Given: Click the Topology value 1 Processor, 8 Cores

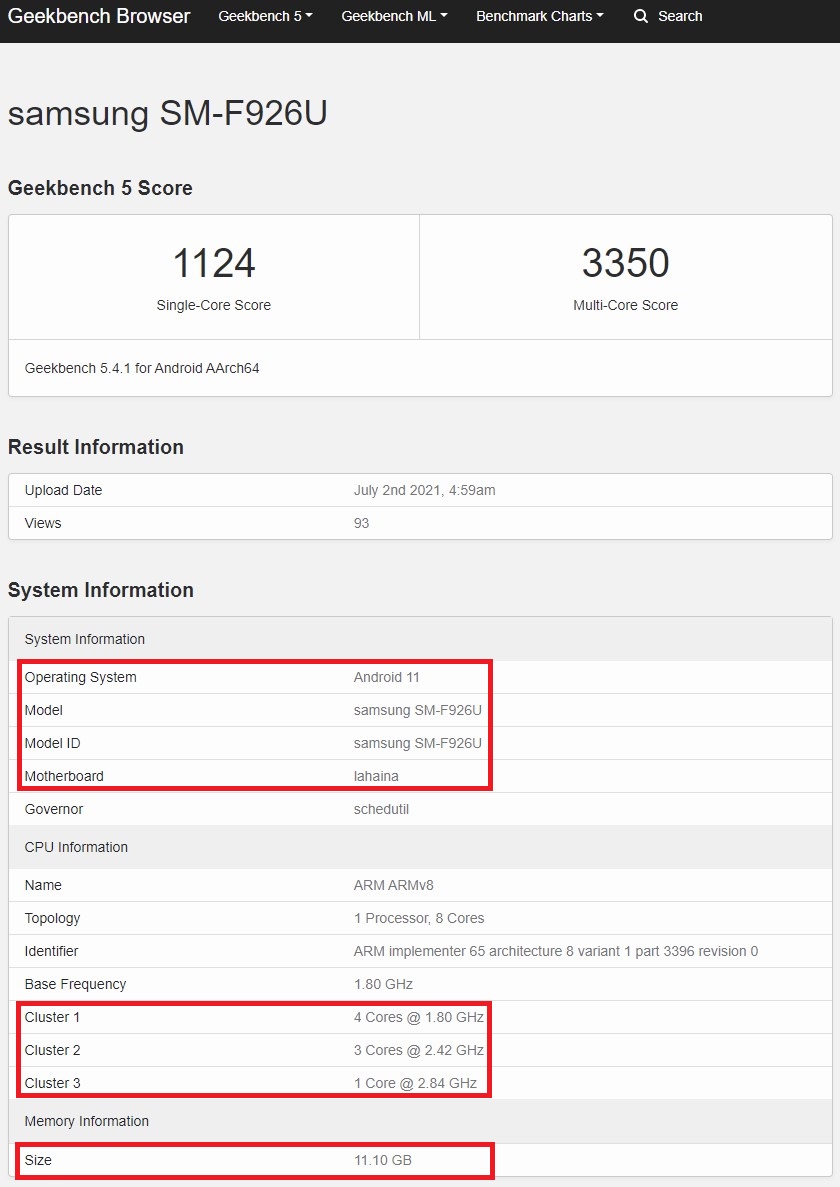Looking at the screenshot, I should click(x=419, y=918).
